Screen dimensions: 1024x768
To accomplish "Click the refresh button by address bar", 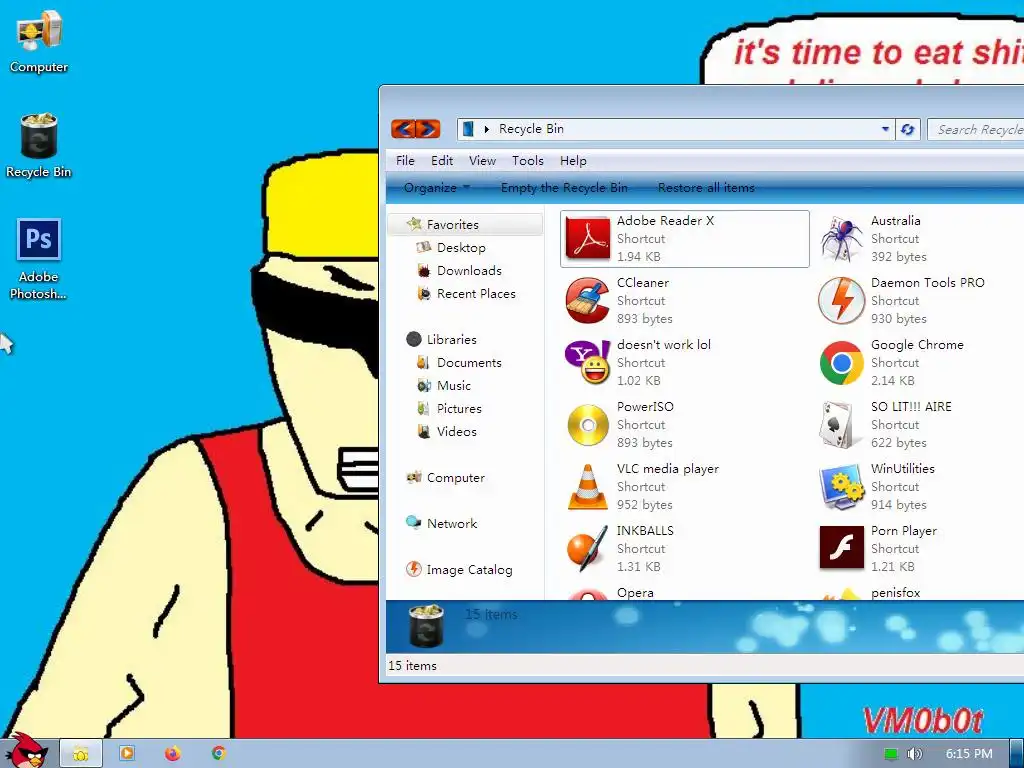I will (x=907, y=129).
